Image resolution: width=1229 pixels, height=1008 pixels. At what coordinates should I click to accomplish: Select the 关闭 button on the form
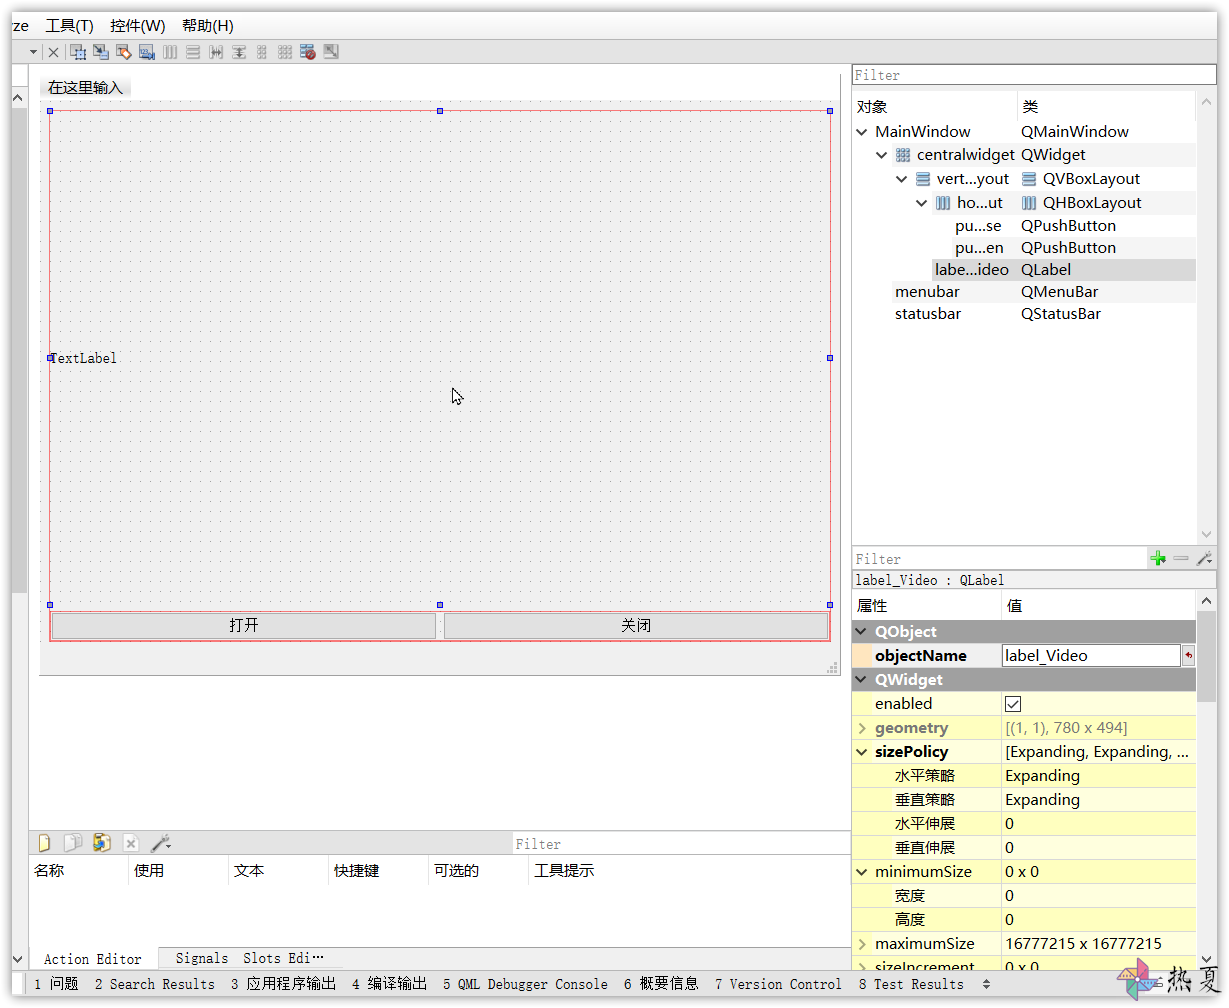pos(636,625)
